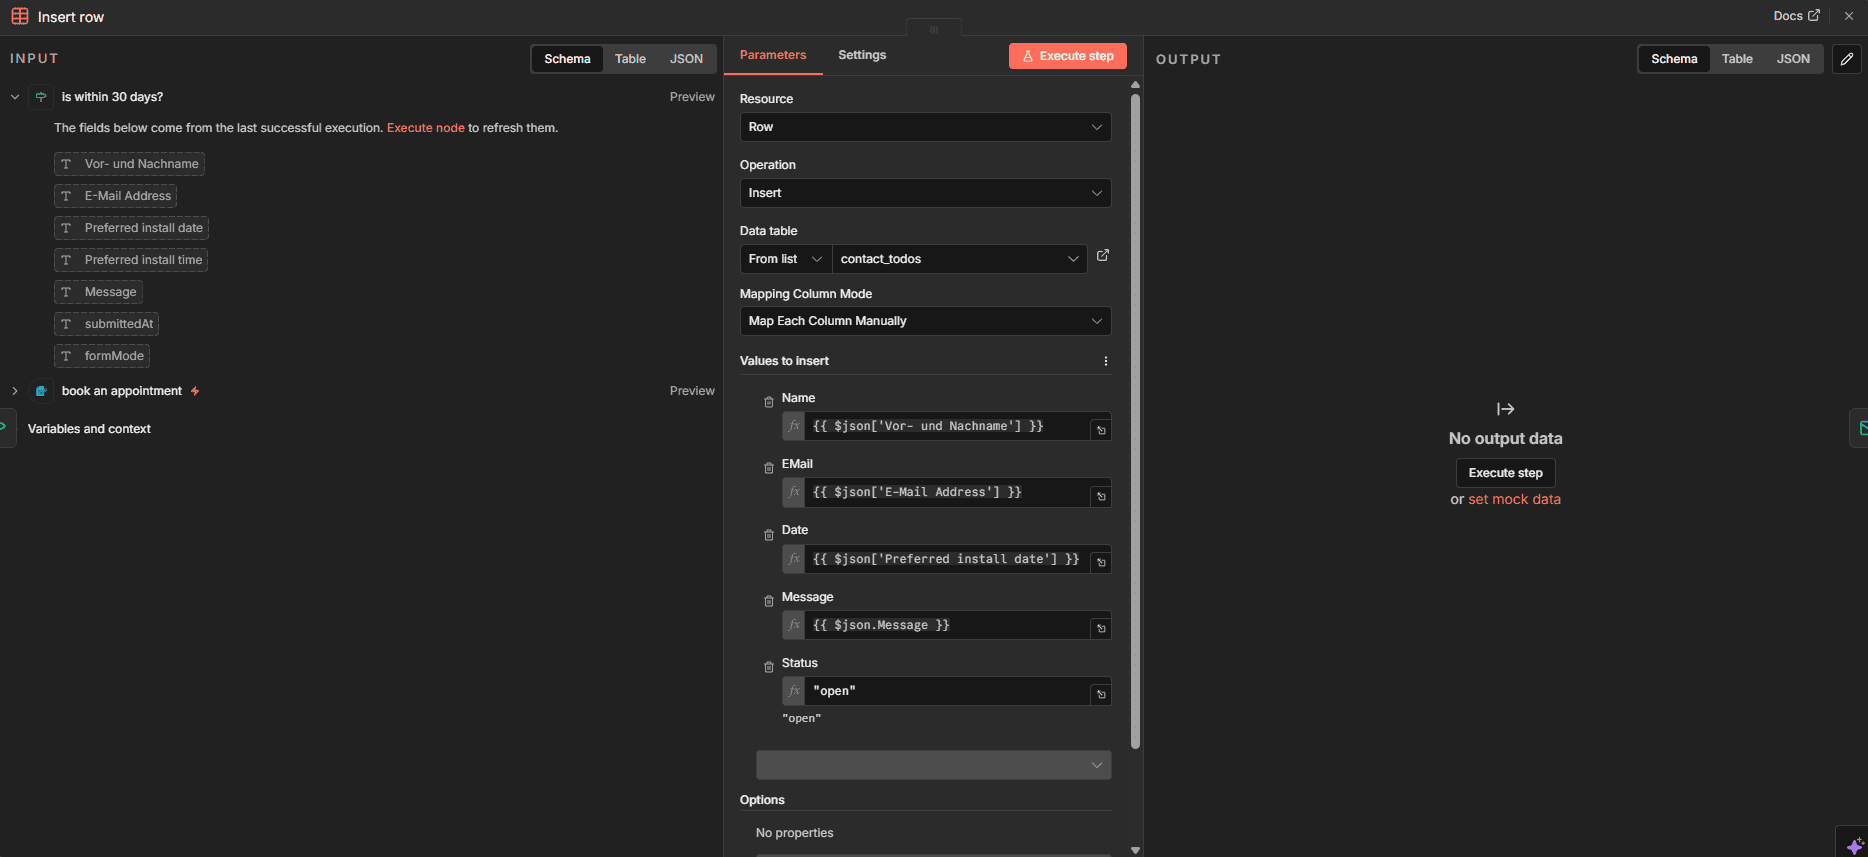Delete the Name column mapping via trash icon
1868x857 pixels.
click(768, 402)
